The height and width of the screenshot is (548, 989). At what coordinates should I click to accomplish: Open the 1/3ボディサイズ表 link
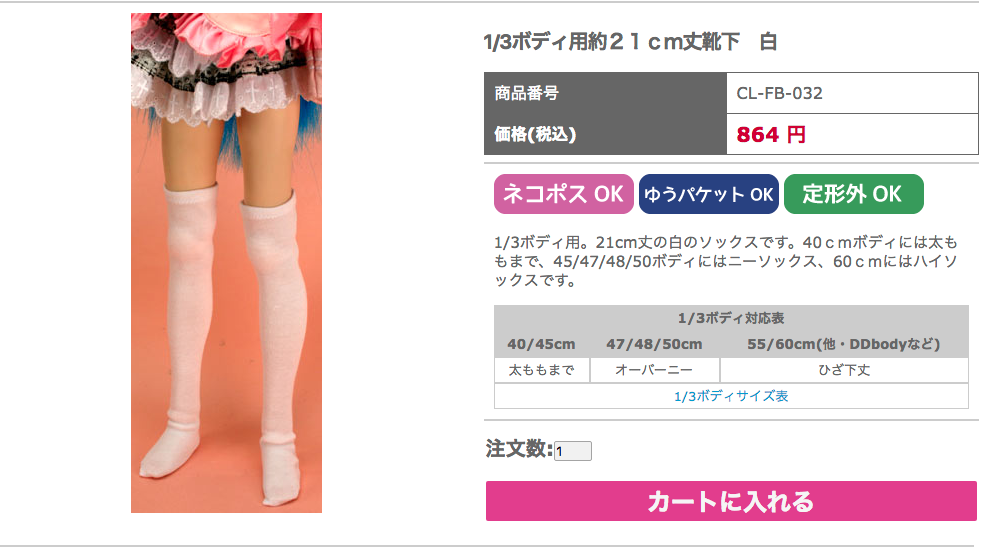(x=731, y=396)
